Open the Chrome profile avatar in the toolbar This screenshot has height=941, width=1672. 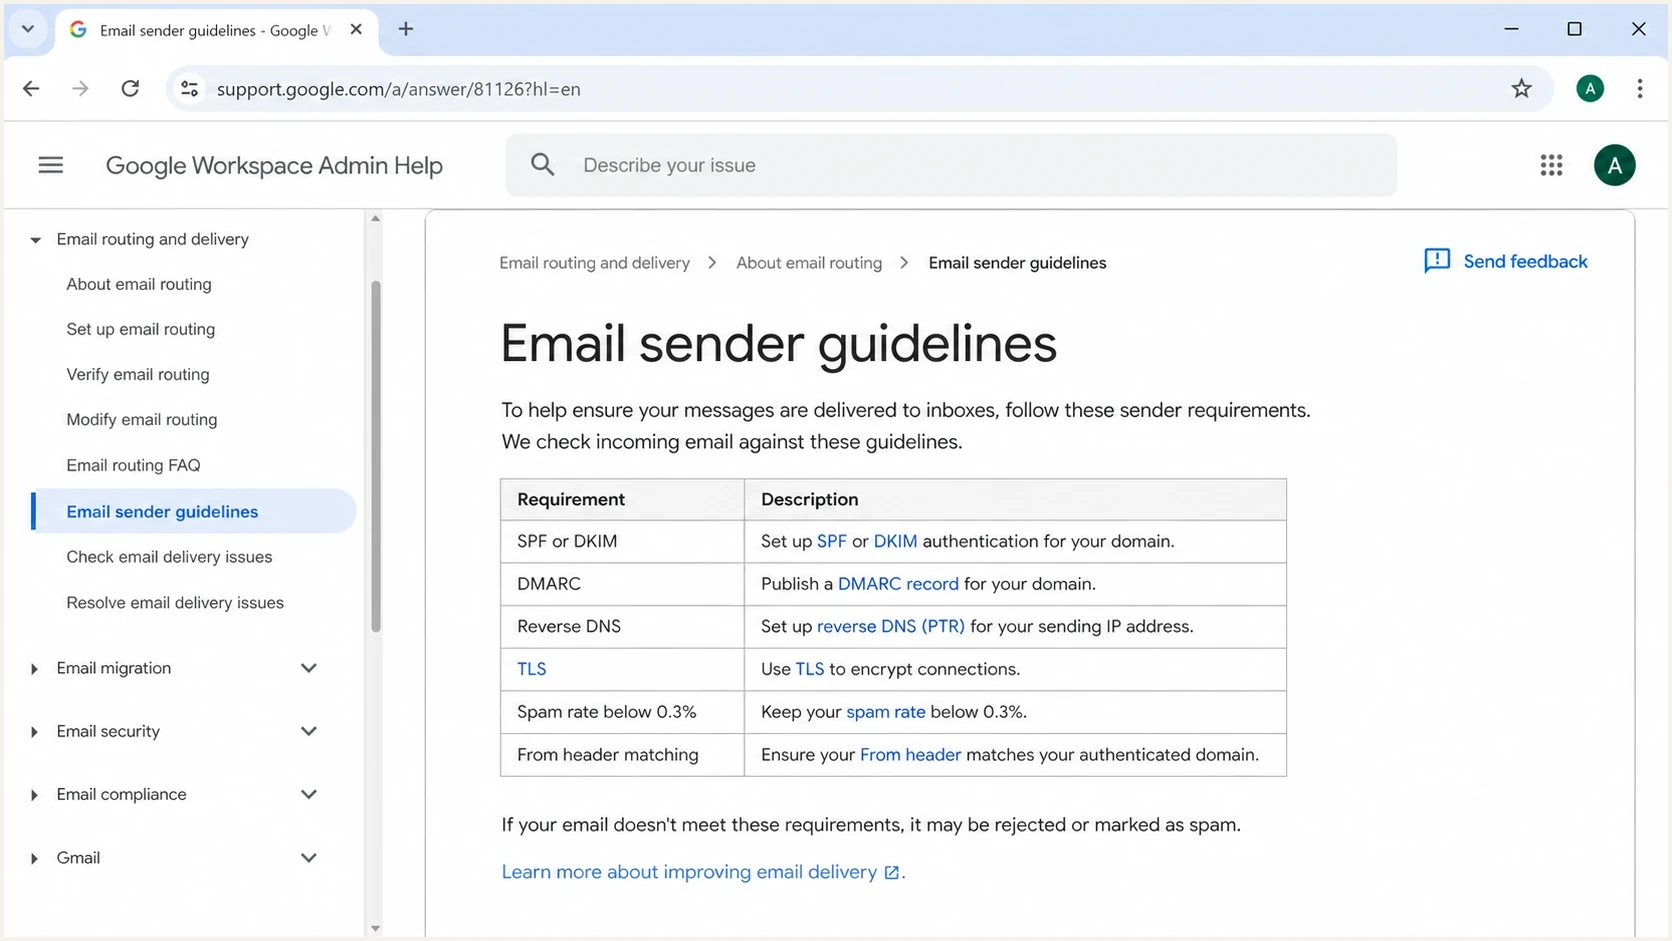tap(1590, 89)
